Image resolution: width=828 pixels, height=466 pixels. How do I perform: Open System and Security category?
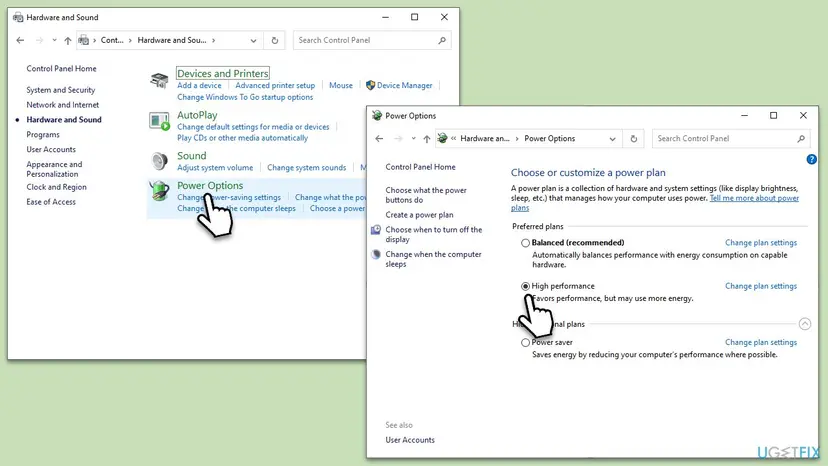click(61, 90)
